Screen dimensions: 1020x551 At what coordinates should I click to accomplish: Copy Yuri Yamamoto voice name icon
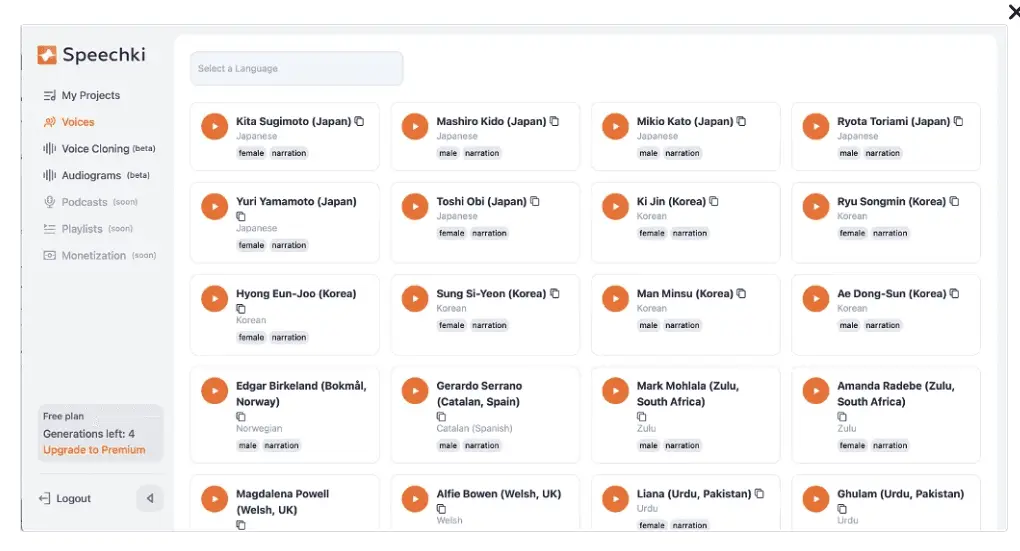[241, 216]
